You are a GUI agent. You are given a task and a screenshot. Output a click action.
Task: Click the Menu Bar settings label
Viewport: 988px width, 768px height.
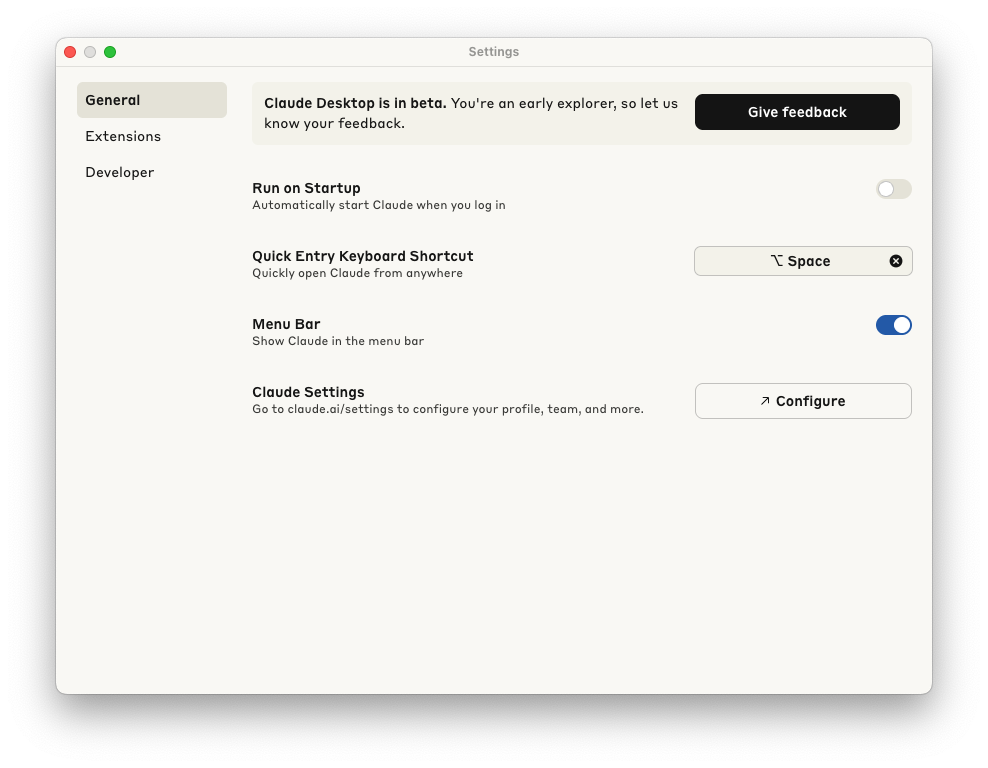click(285, 323)
